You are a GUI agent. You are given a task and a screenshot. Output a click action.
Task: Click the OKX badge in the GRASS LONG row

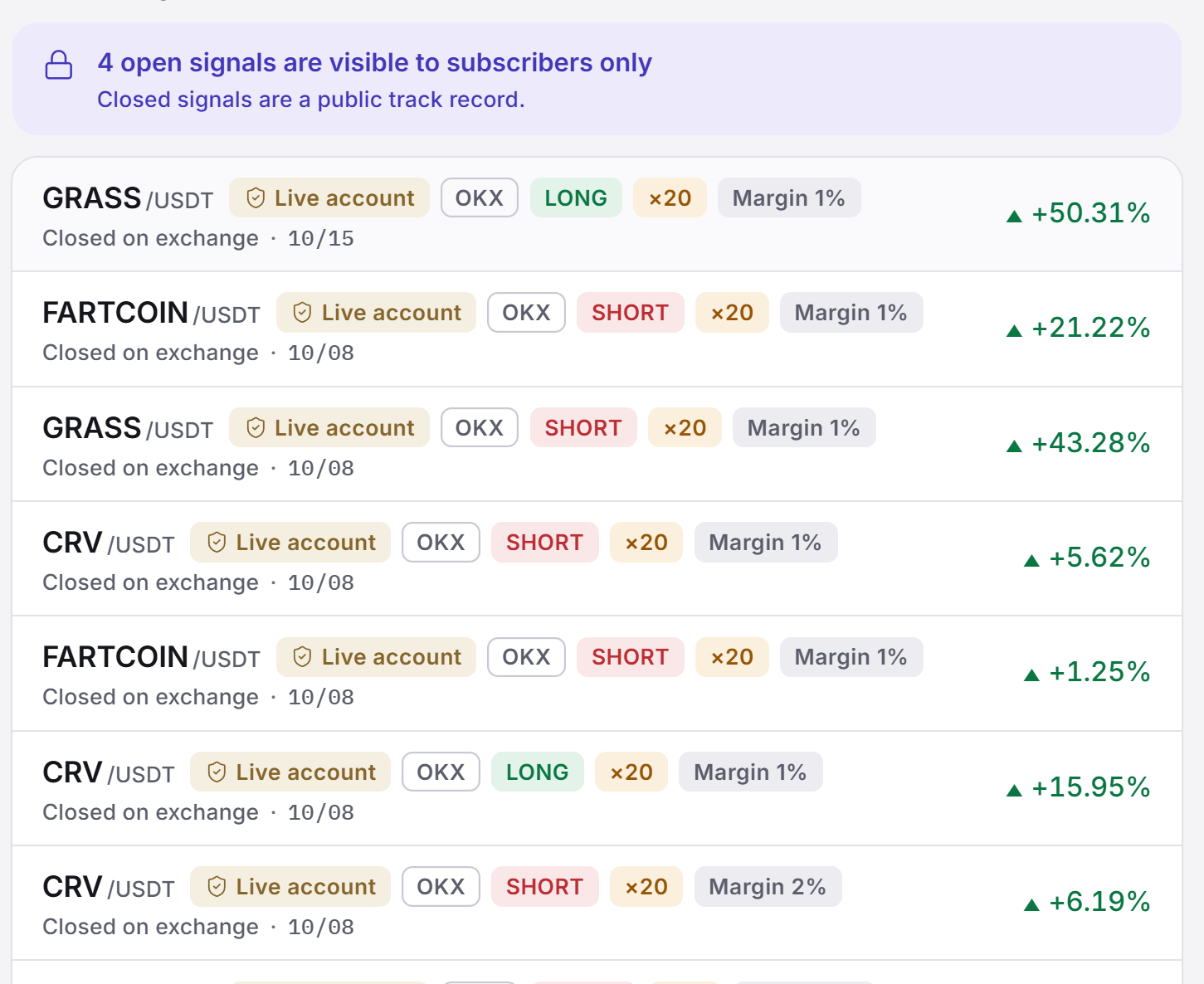click(x=480, y=198)
